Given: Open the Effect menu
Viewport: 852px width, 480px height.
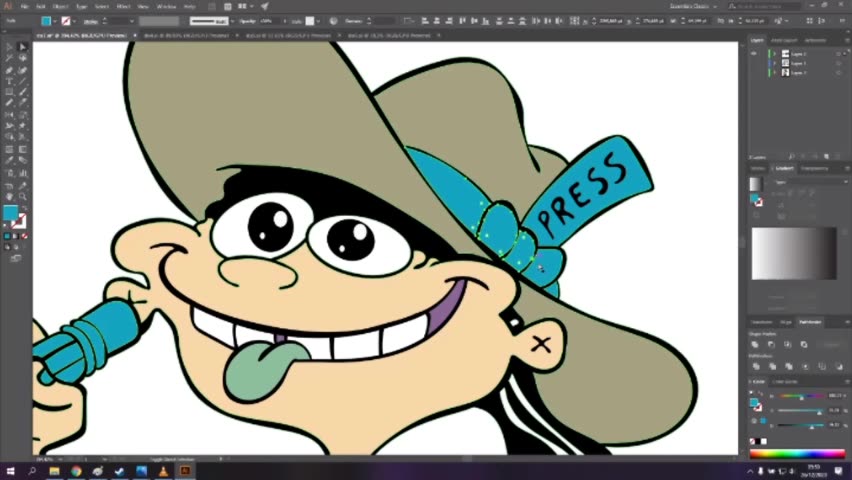Looking at the screenshot, I should click(x=123, y=7).
